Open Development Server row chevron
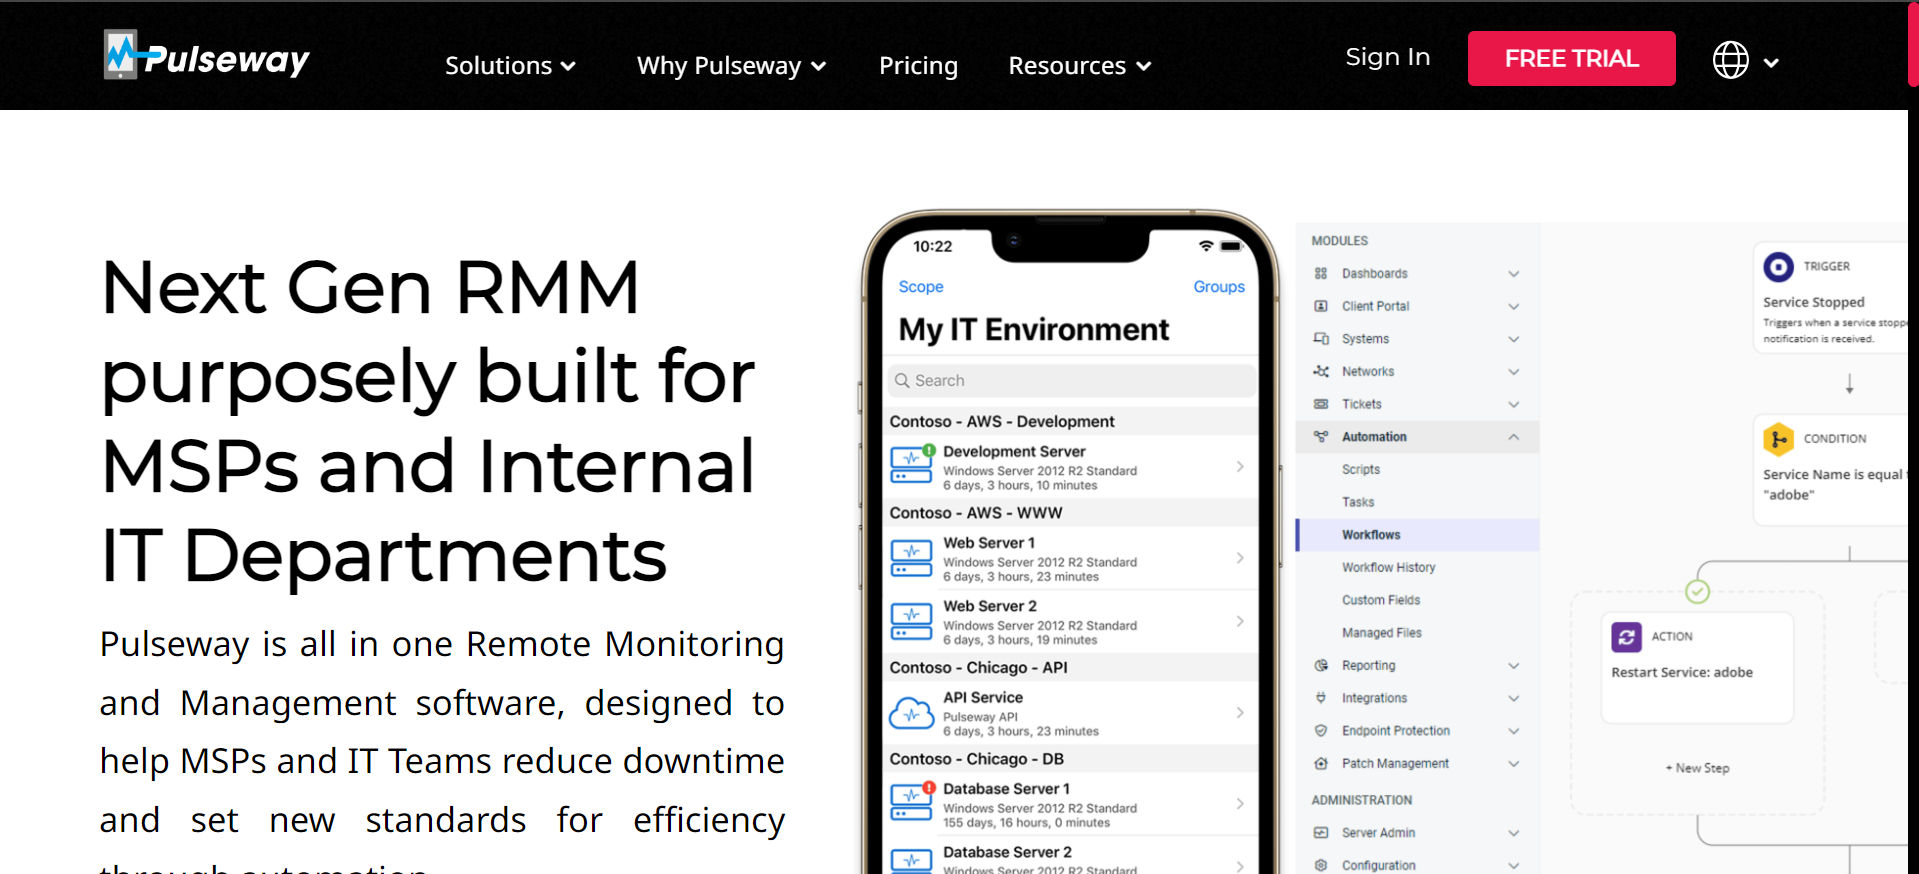This screenshot has width=1919, height=874. click(x=1240, y=467)
